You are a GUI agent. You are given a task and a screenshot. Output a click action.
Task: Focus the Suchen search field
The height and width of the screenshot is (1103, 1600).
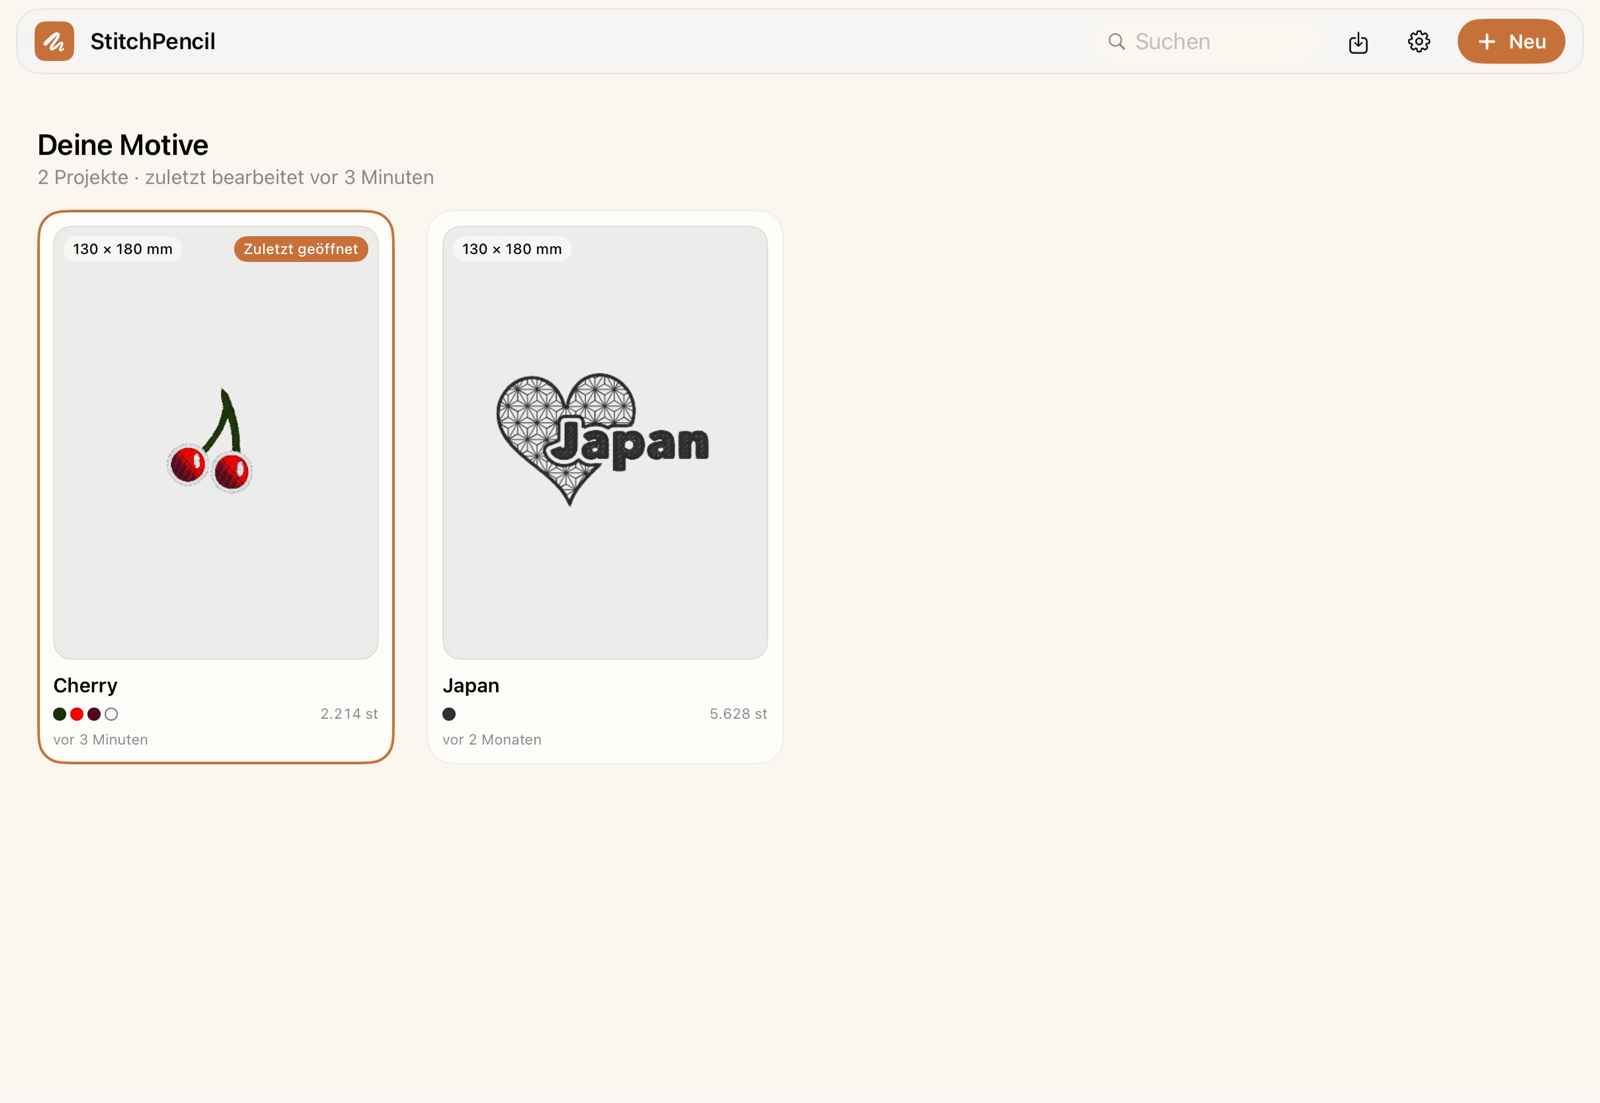1207,42
